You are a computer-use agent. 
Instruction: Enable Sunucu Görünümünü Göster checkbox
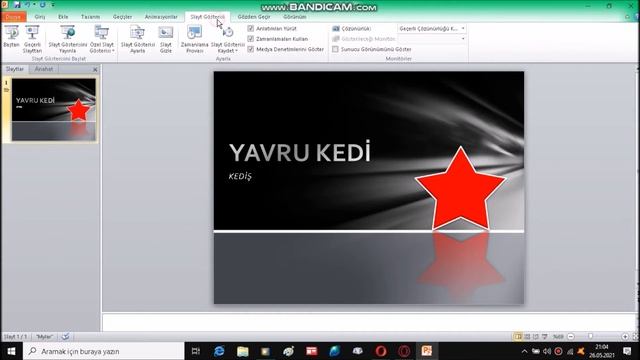(335, 49)
